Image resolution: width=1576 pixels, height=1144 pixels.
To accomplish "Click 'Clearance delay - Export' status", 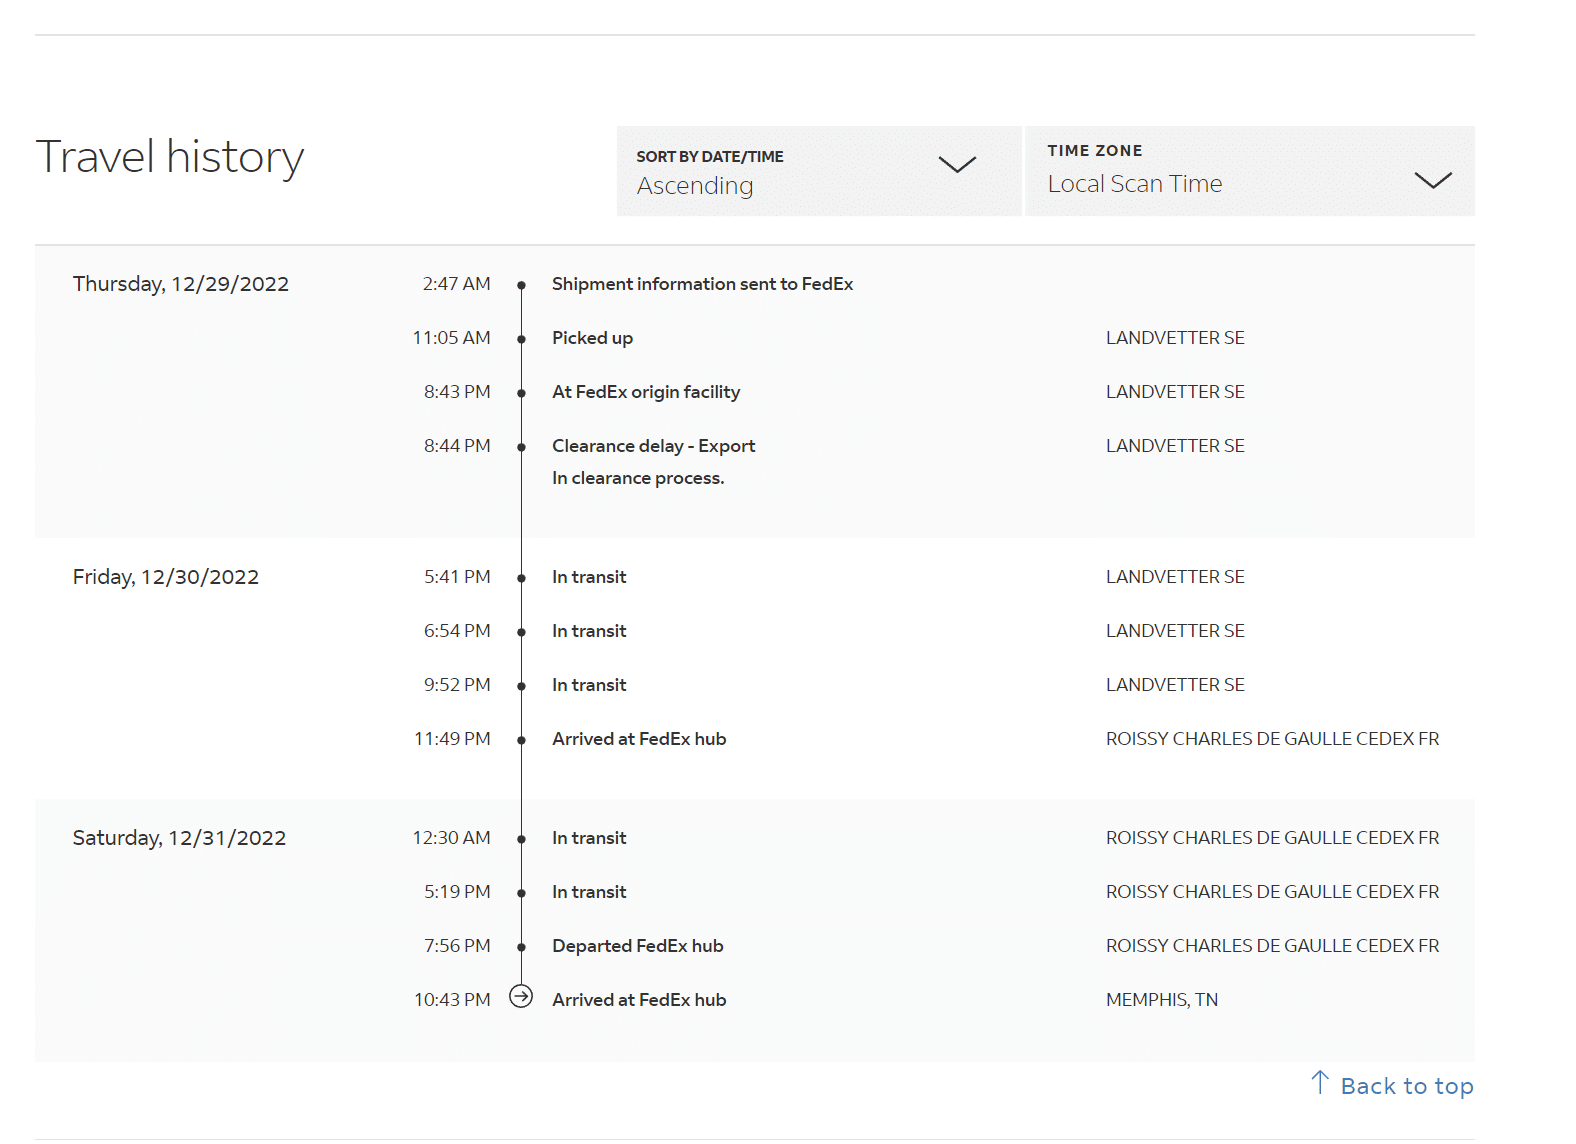I will pos(653,446).
